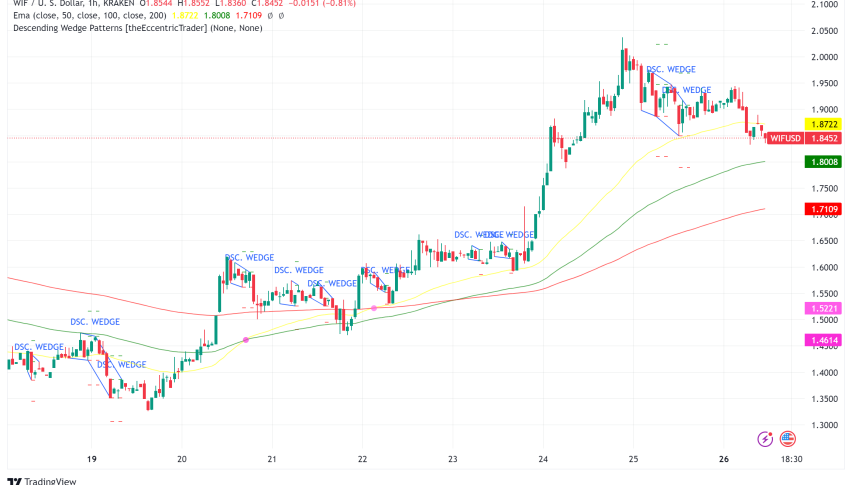
Task: Select the Descending Wedge Patterns indicator legend
Action: coord(137,28)
